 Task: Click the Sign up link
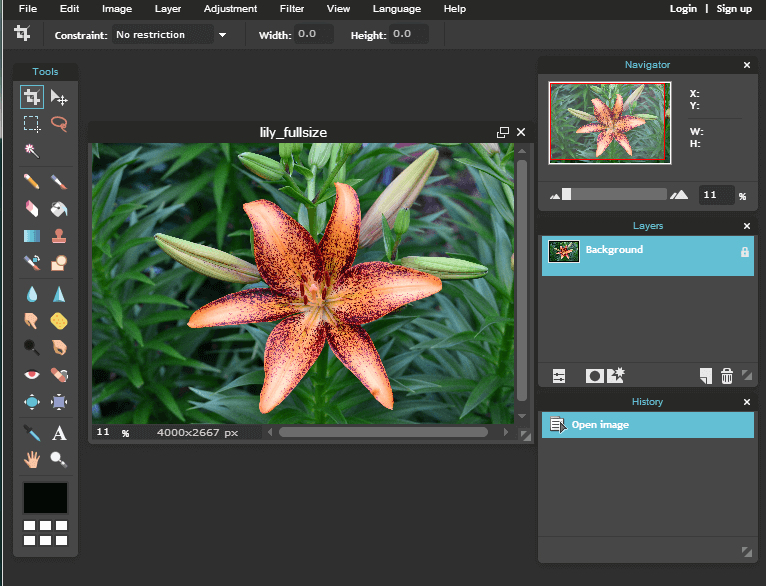[x=734, y=9]
